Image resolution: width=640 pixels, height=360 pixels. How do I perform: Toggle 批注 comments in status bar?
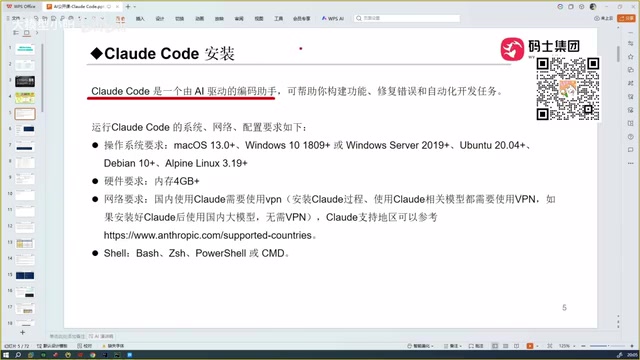pos(476,346)
